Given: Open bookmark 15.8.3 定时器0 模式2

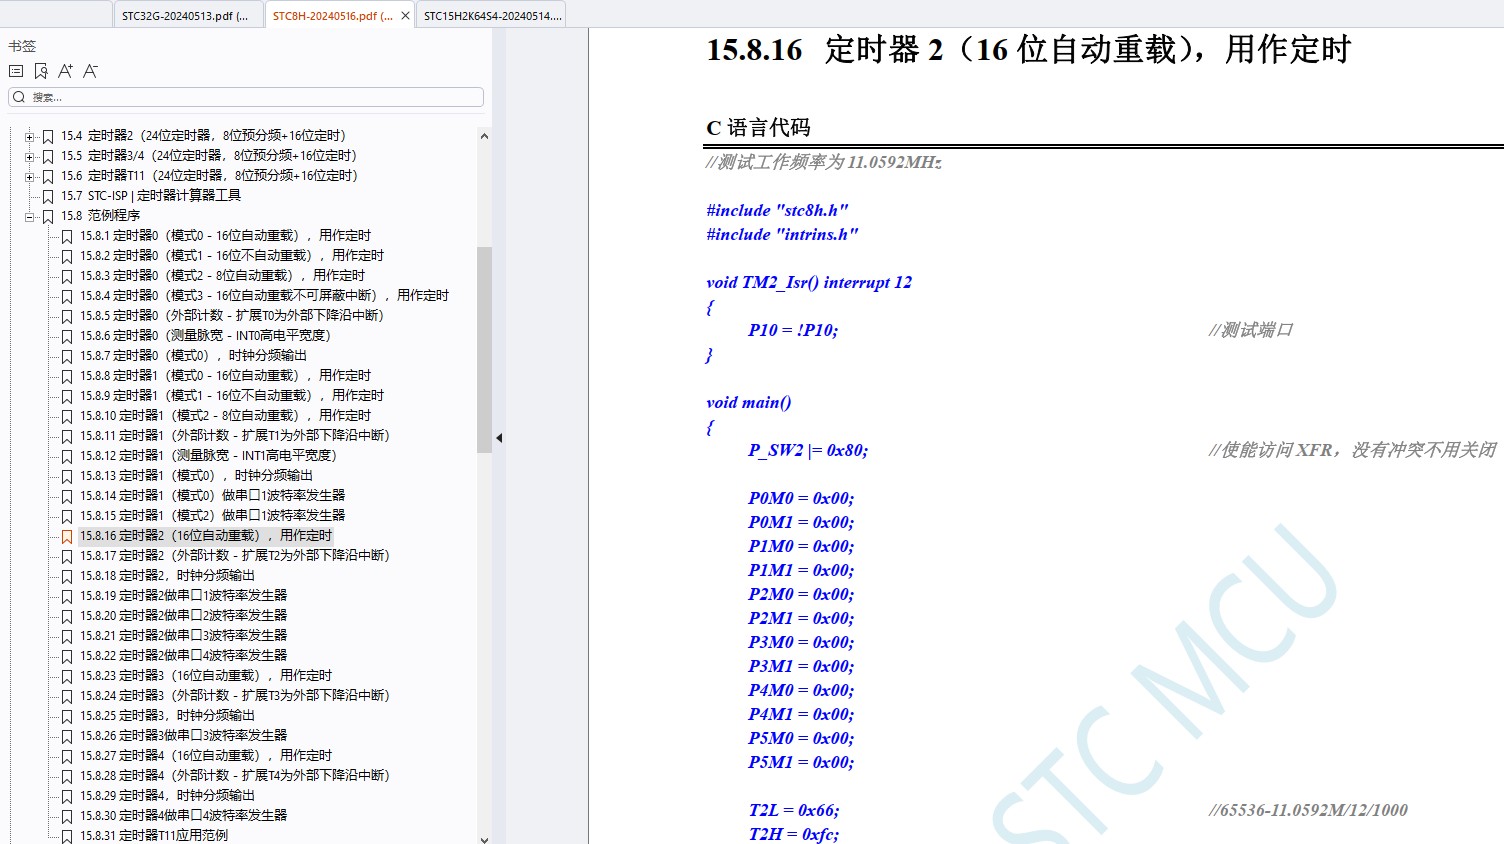Looking at the screenshot, I should [x=222, y=276].
